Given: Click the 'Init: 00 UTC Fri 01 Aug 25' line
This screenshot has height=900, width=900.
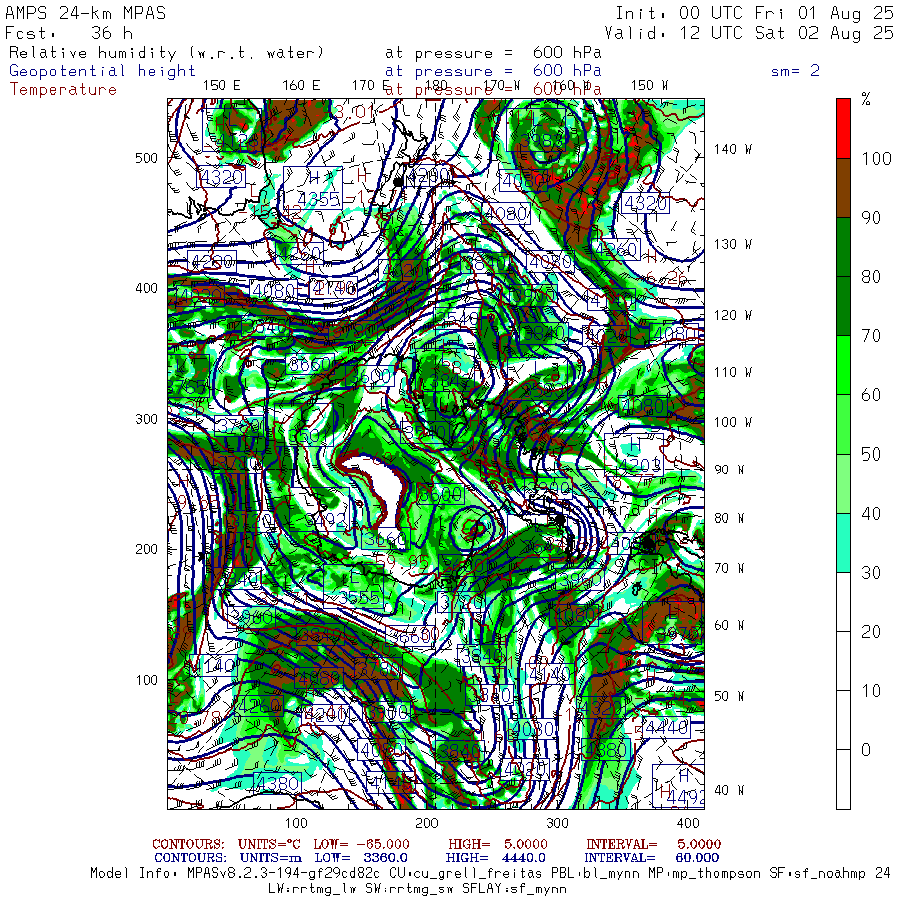Looking at the screenshot, I should coord(754,13).
